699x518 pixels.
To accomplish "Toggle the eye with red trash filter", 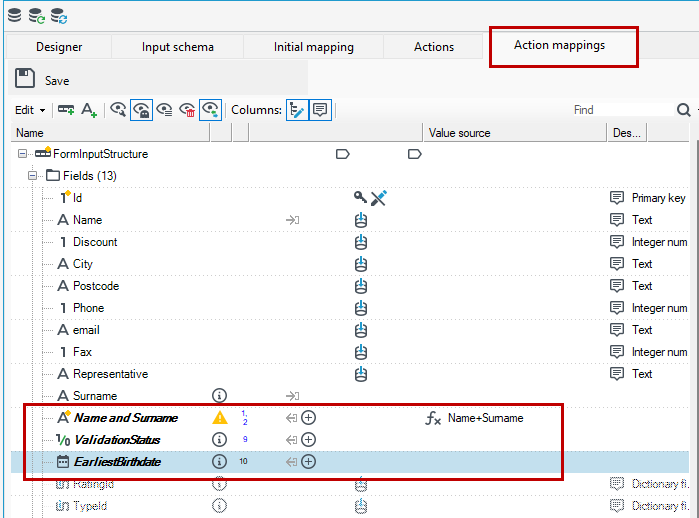I will tap(187, 110).
